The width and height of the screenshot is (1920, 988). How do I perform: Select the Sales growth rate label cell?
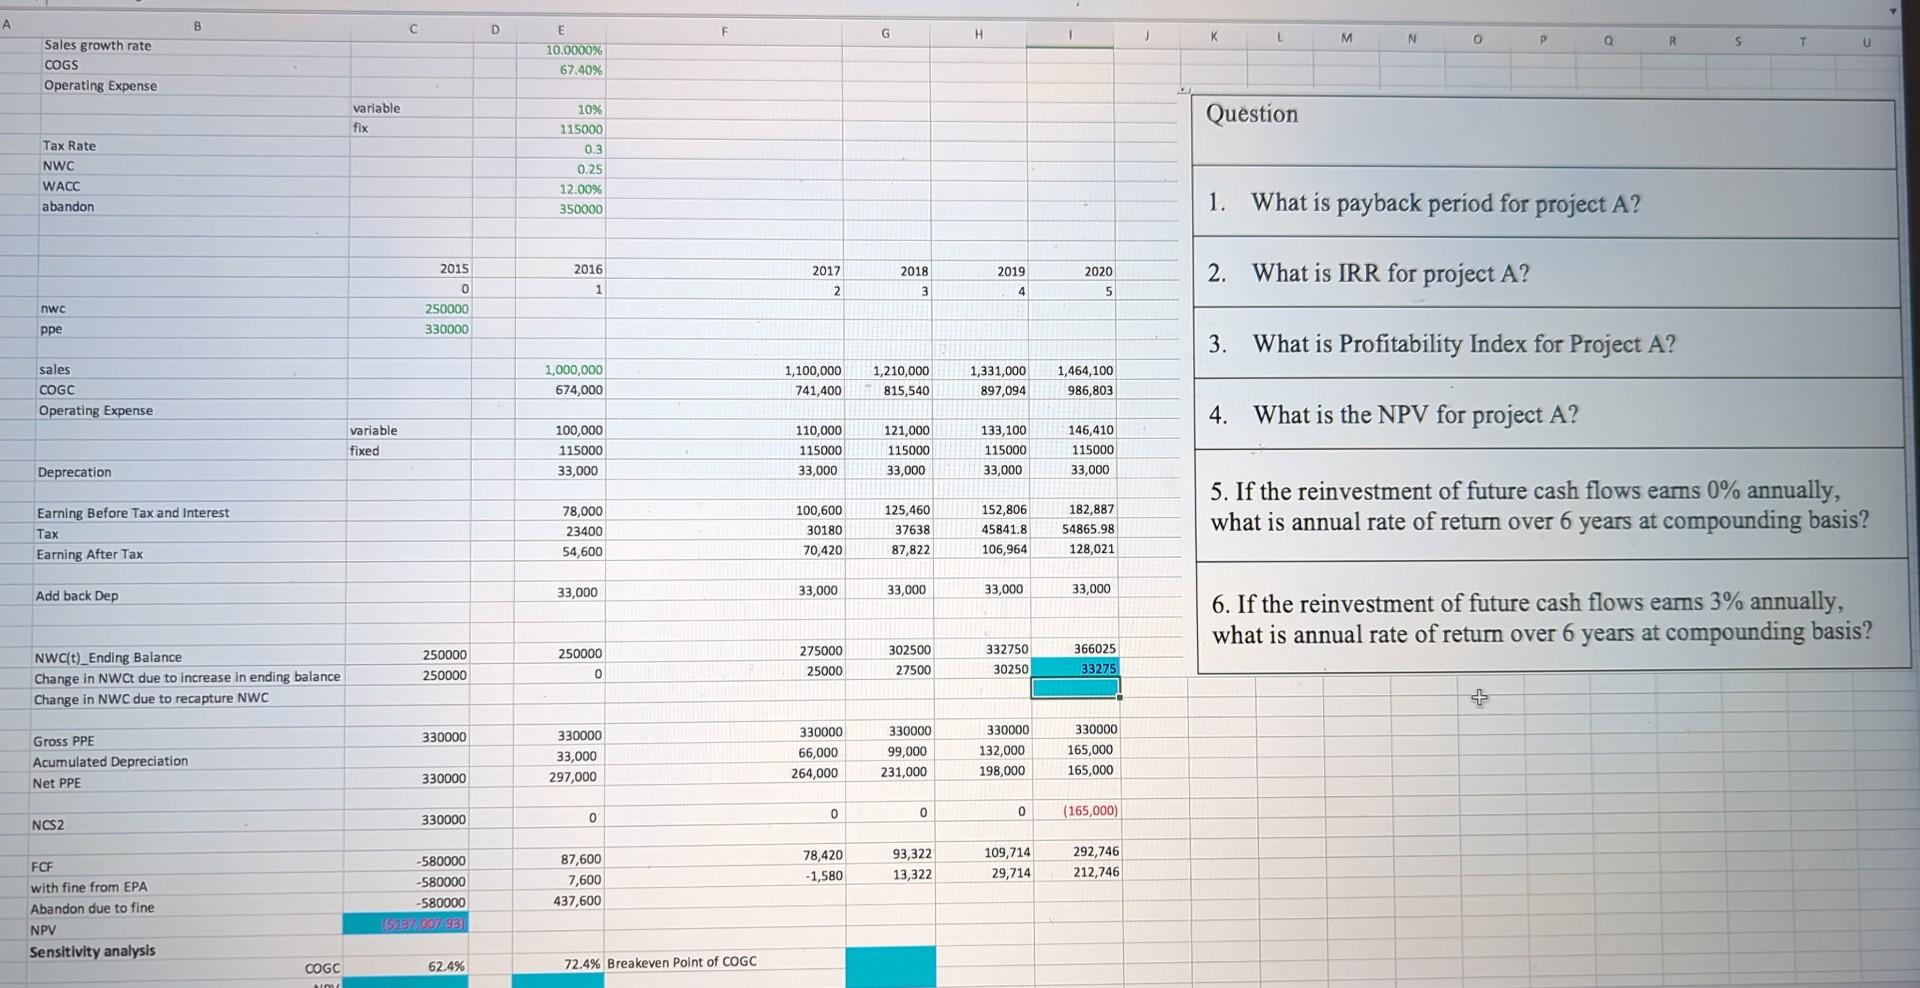[96, 45]
